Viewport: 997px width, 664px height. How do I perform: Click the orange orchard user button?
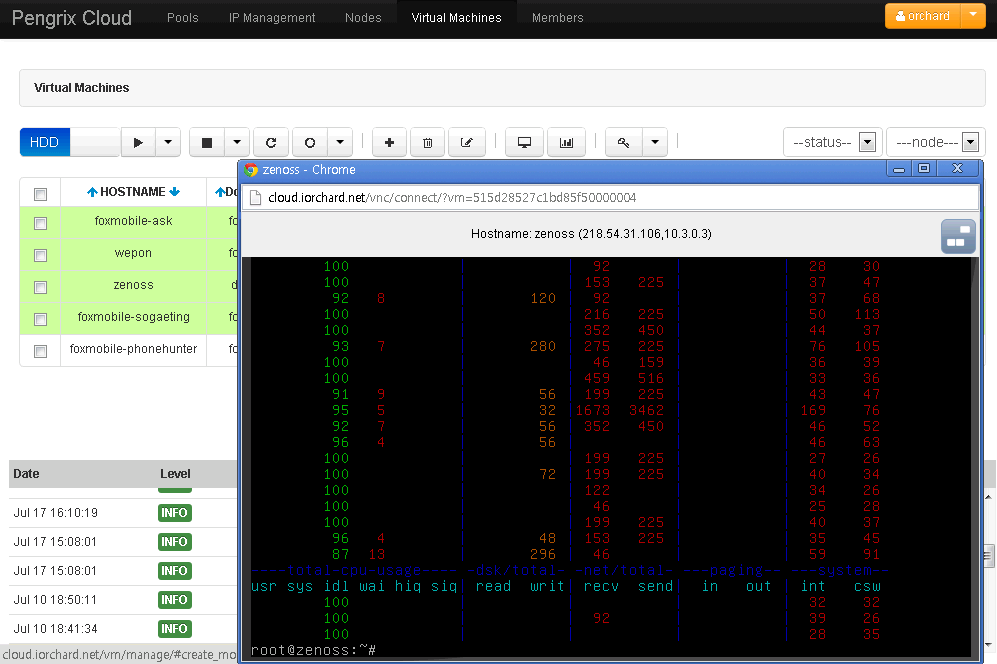tap(923, 16)
